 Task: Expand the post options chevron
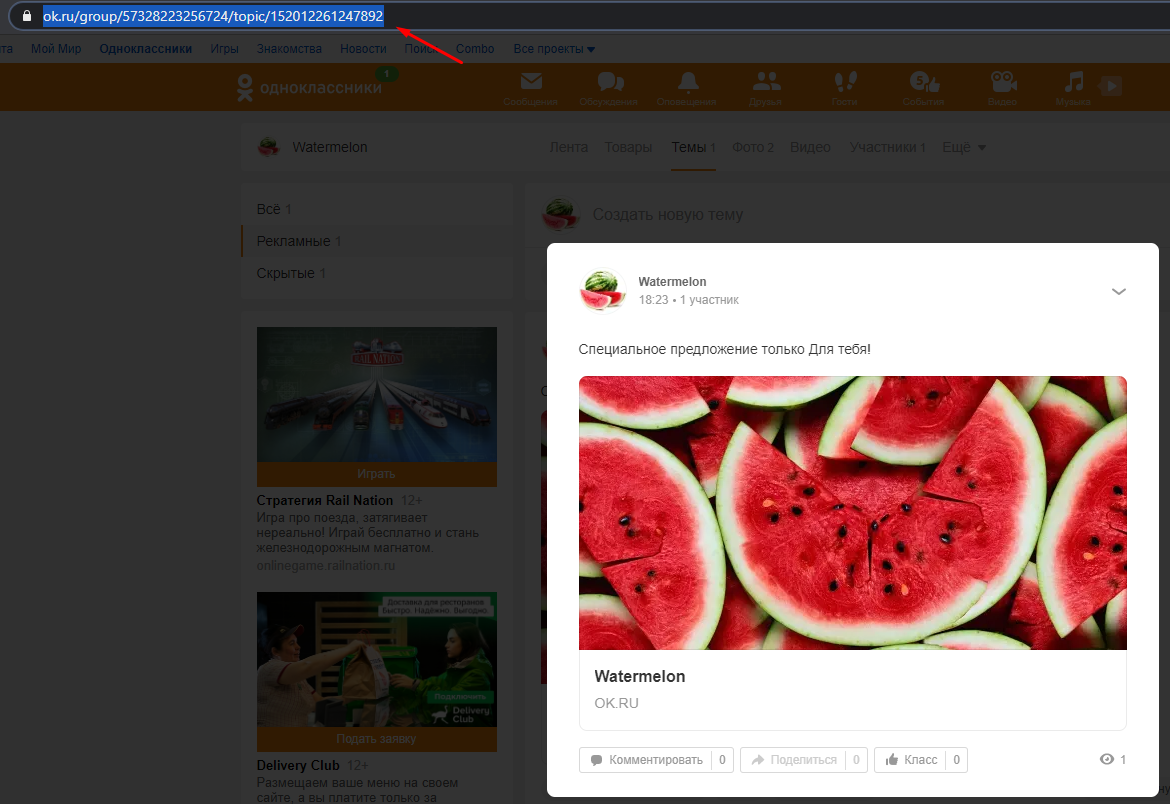1119,291
